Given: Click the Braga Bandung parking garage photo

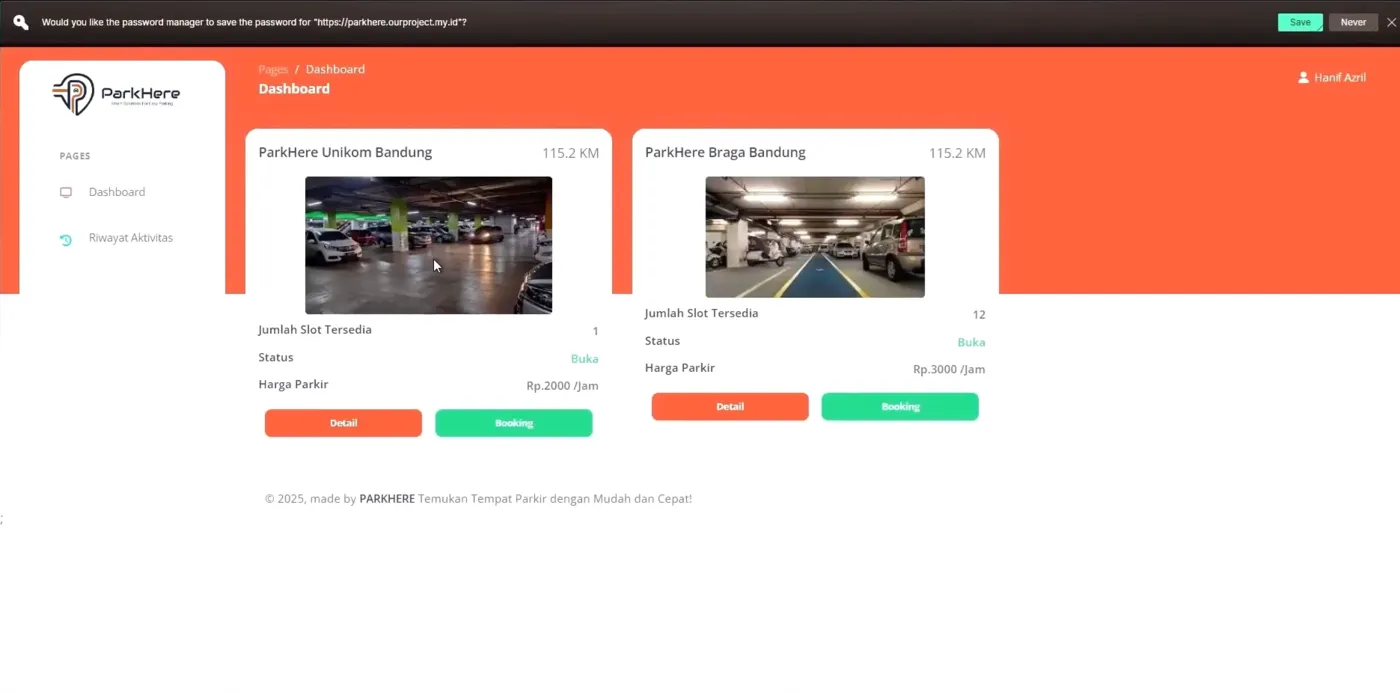Looking at the screenshot, I should pos(815,237).
